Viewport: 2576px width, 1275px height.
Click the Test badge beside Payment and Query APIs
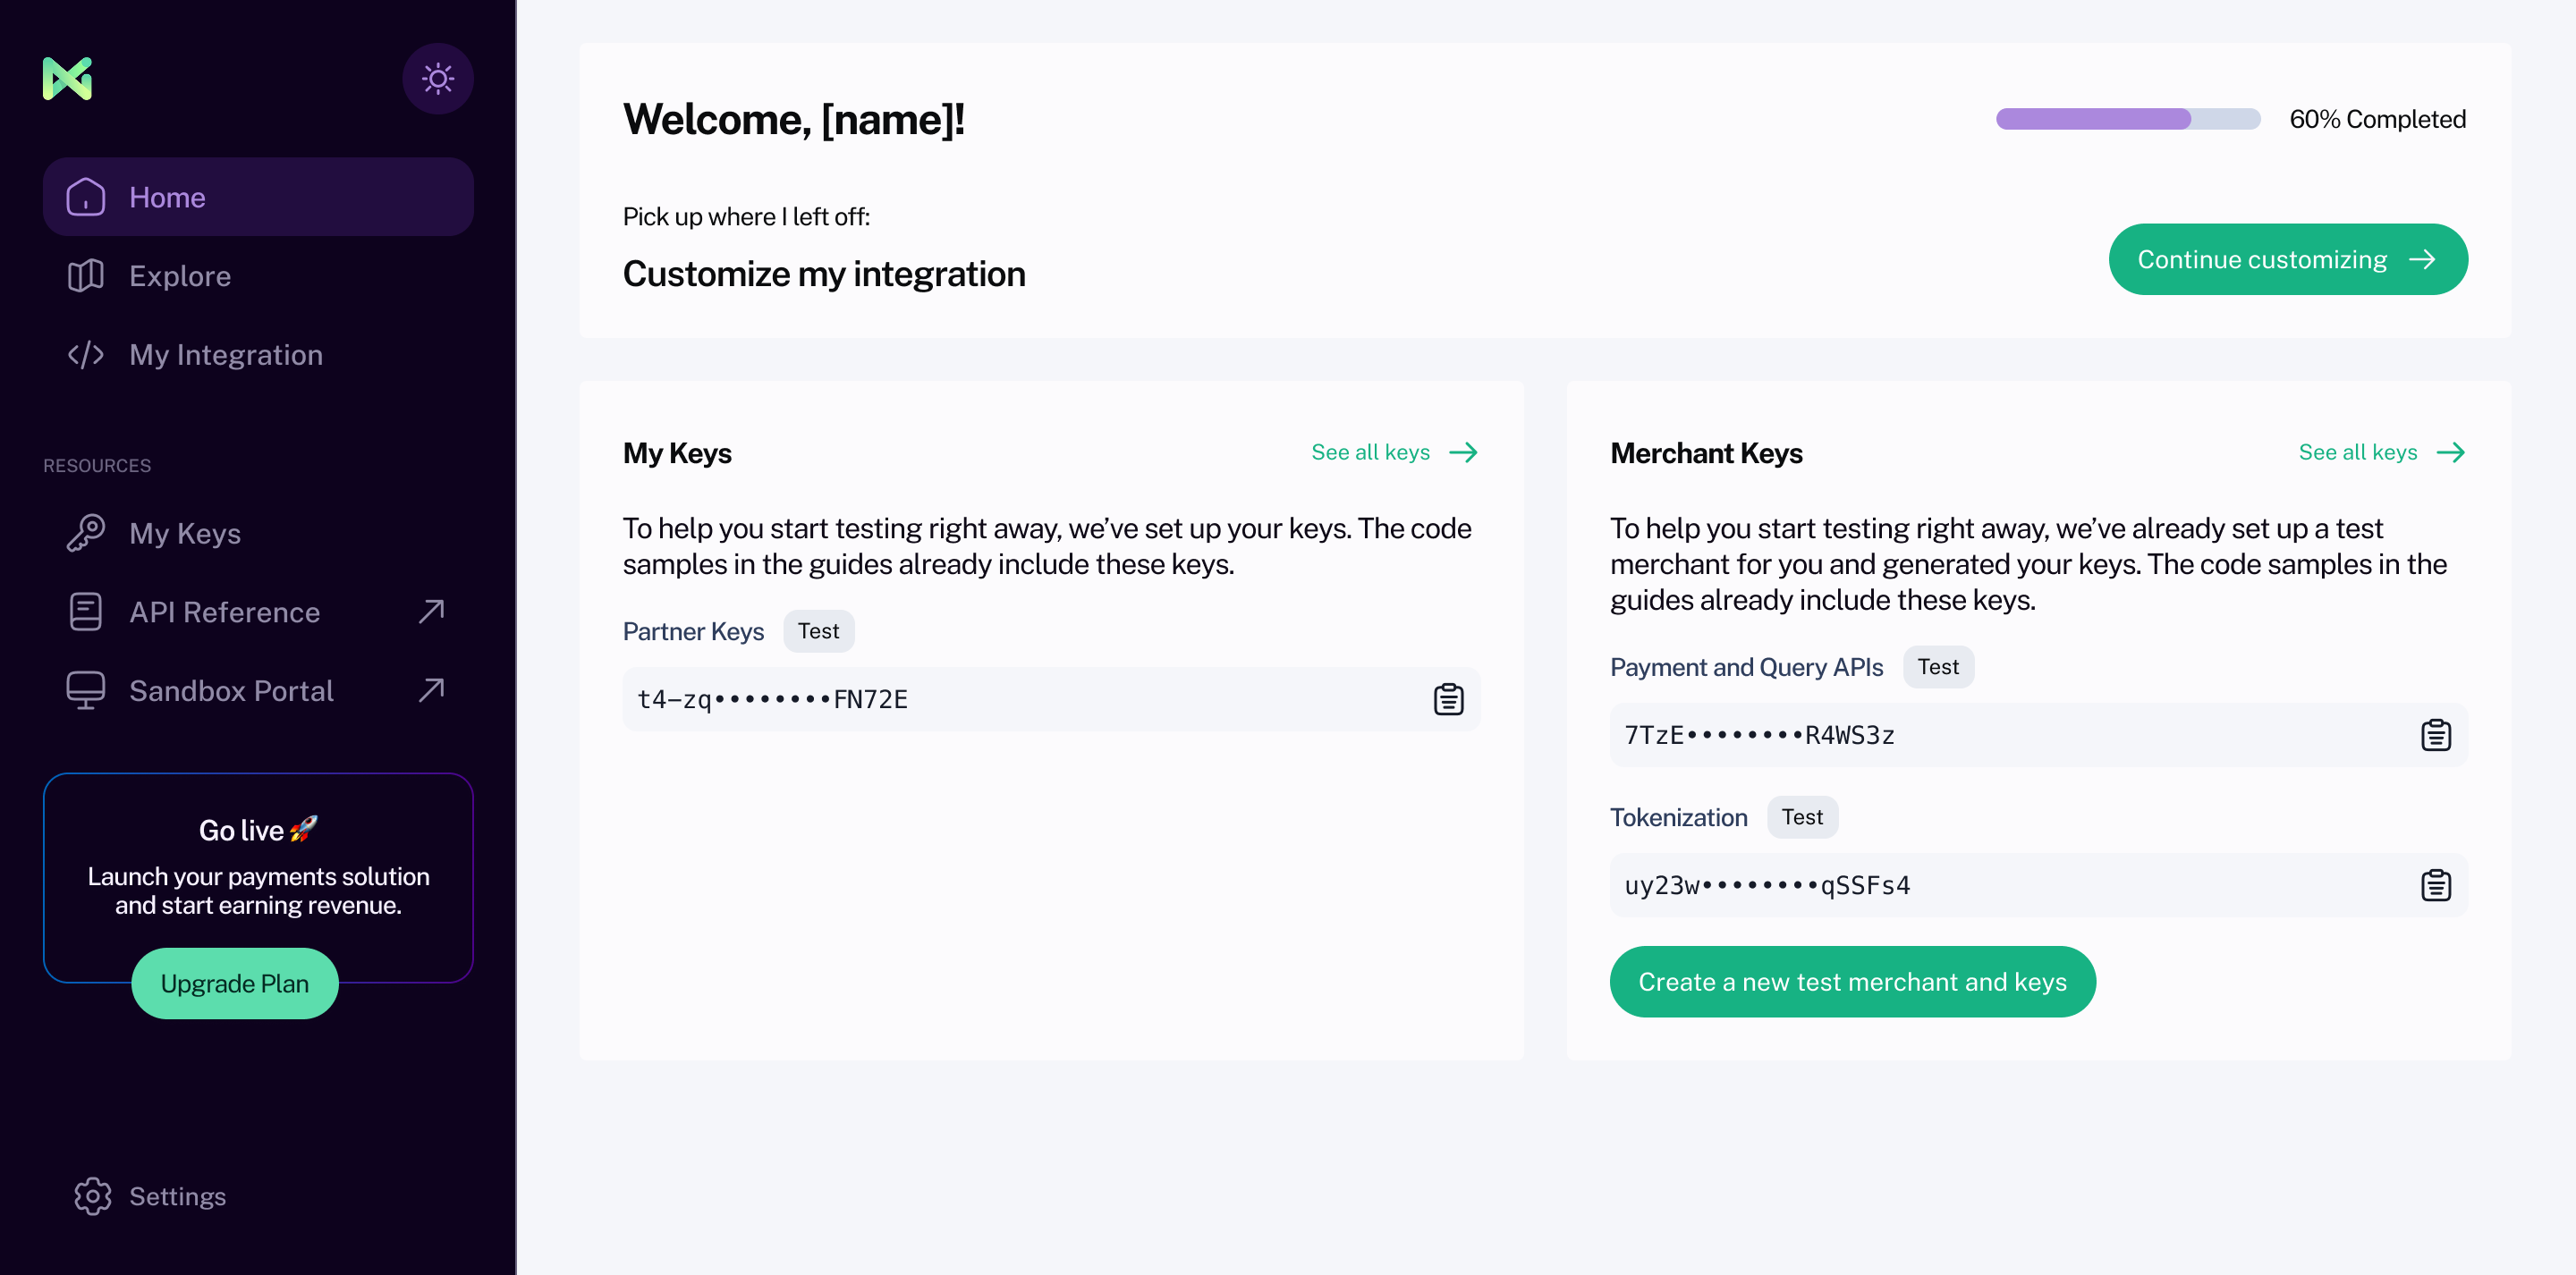coord(1938,667)
